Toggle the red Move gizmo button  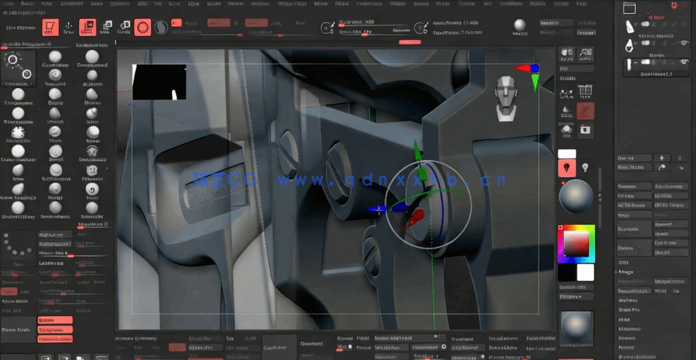pos(87,27)
